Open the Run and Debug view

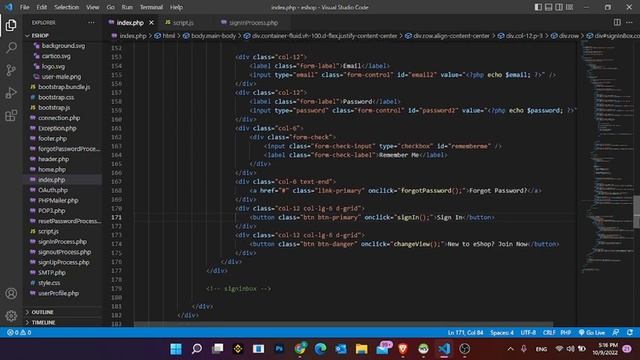[x=11, y=93]
